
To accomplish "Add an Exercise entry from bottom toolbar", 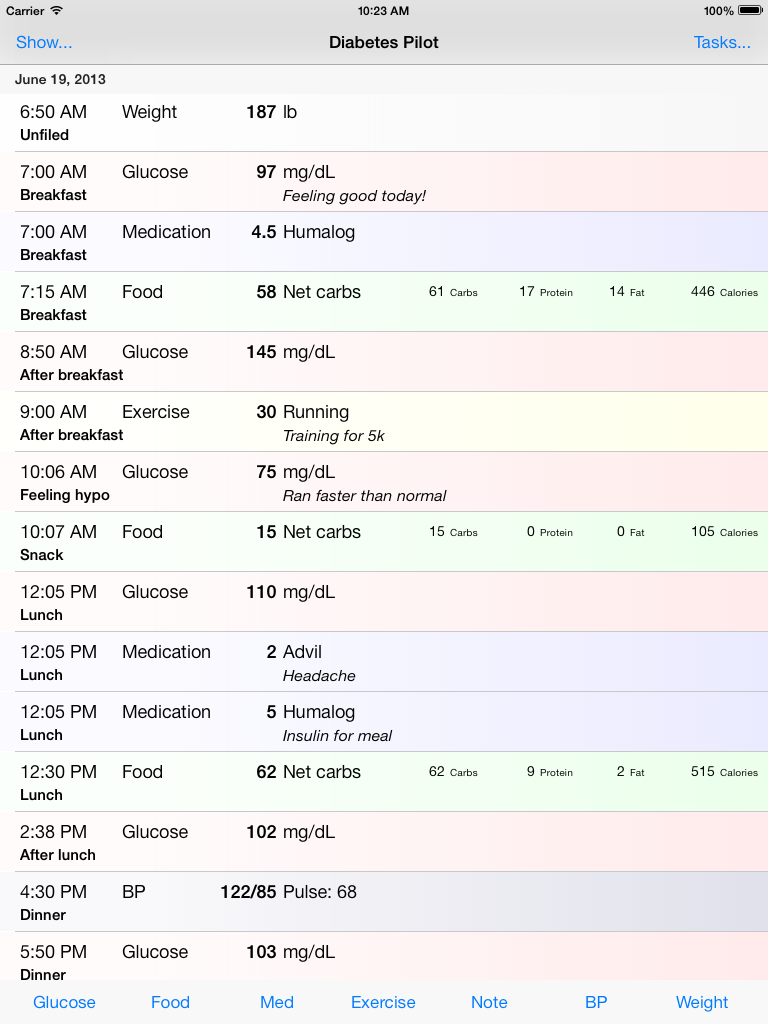I will pos(383,1002).
